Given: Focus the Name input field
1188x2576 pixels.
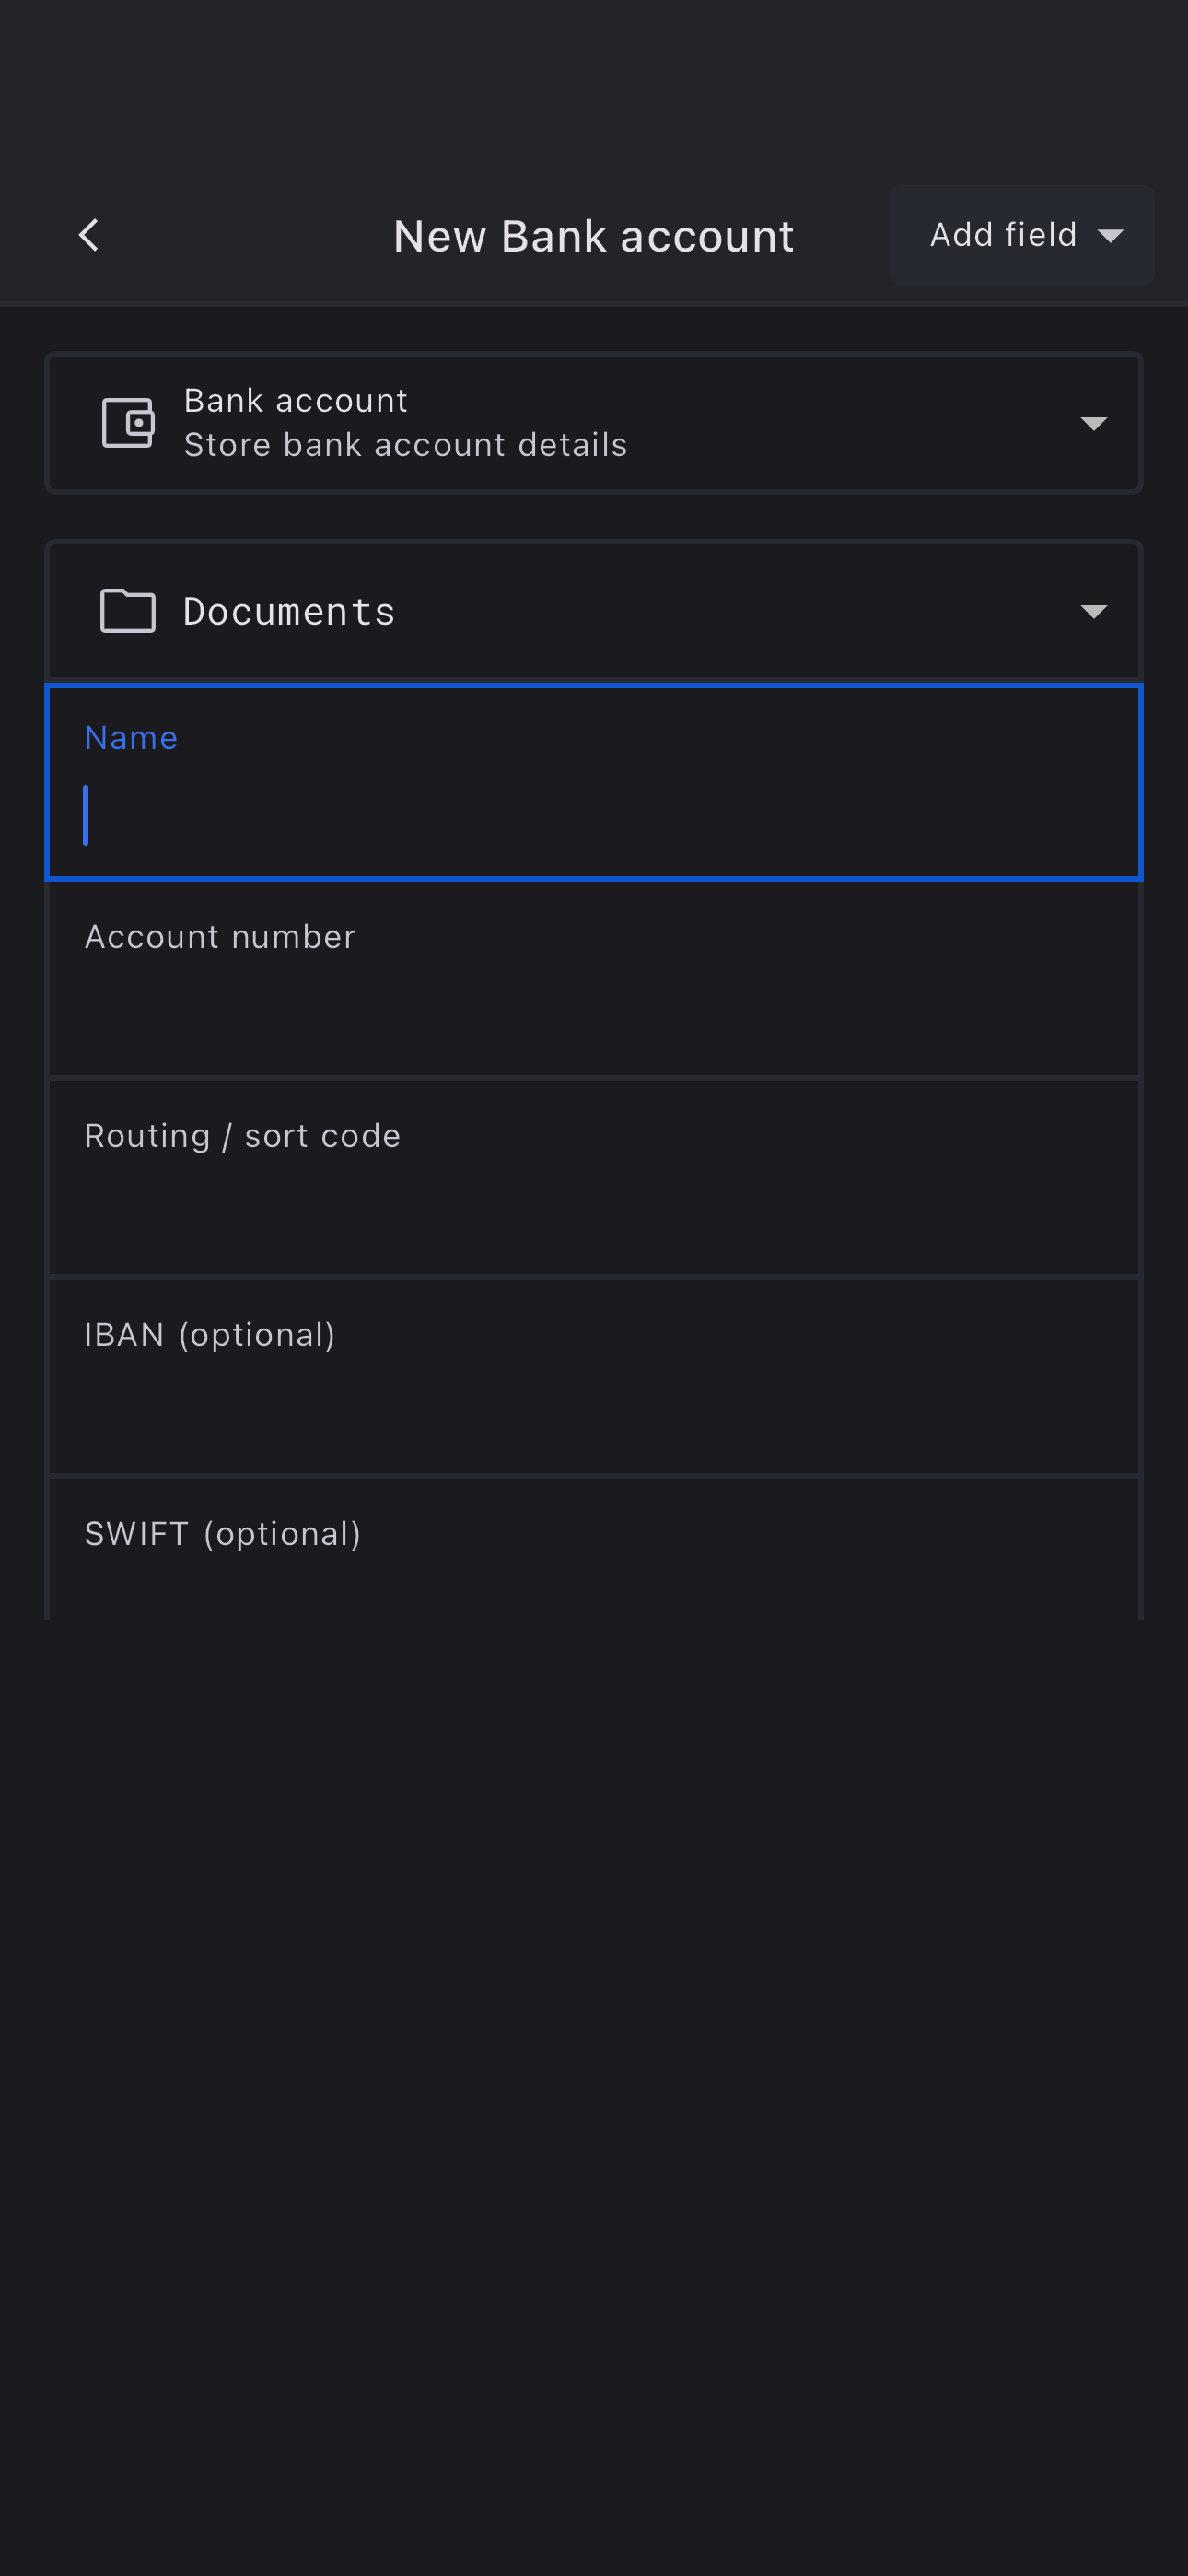Looking at the screenshot, I should (x=594, y=814).
